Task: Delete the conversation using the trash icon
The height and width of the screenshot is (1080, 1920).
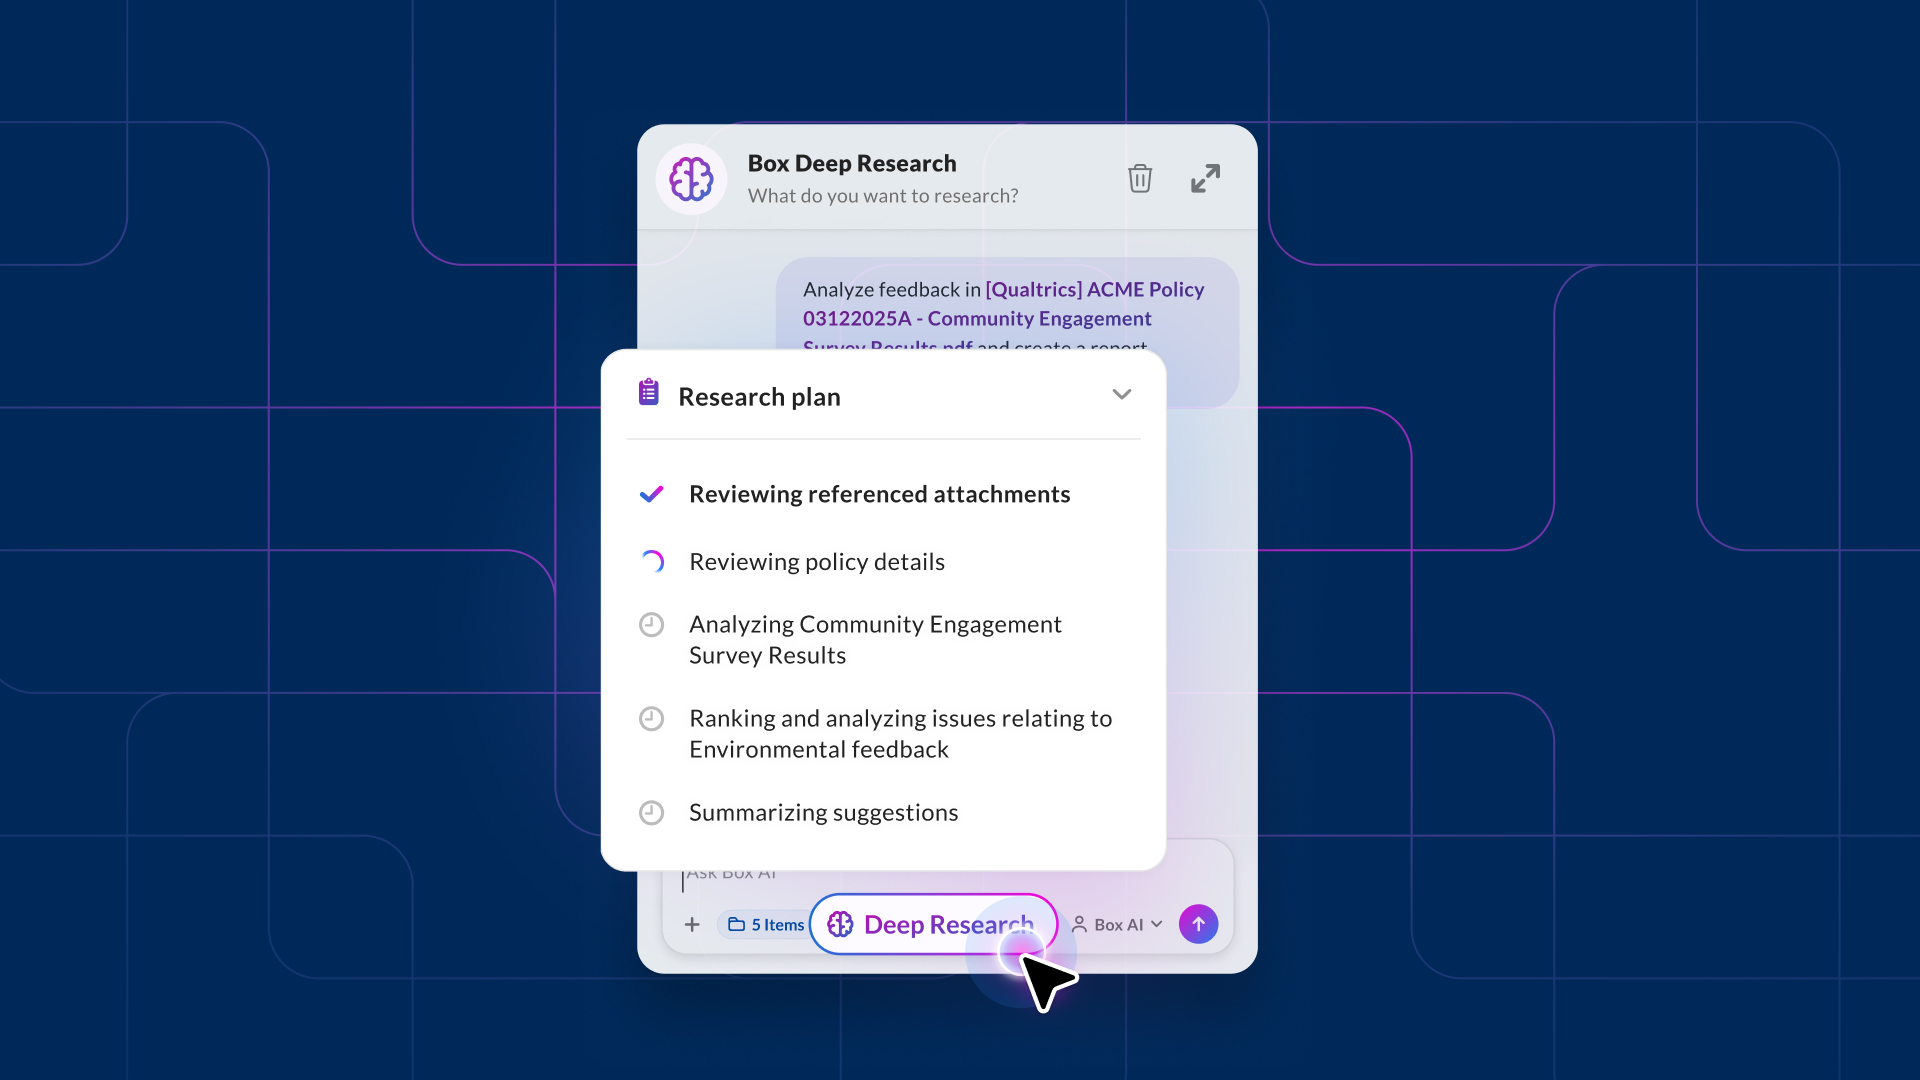Action: tap(1140, 178)
